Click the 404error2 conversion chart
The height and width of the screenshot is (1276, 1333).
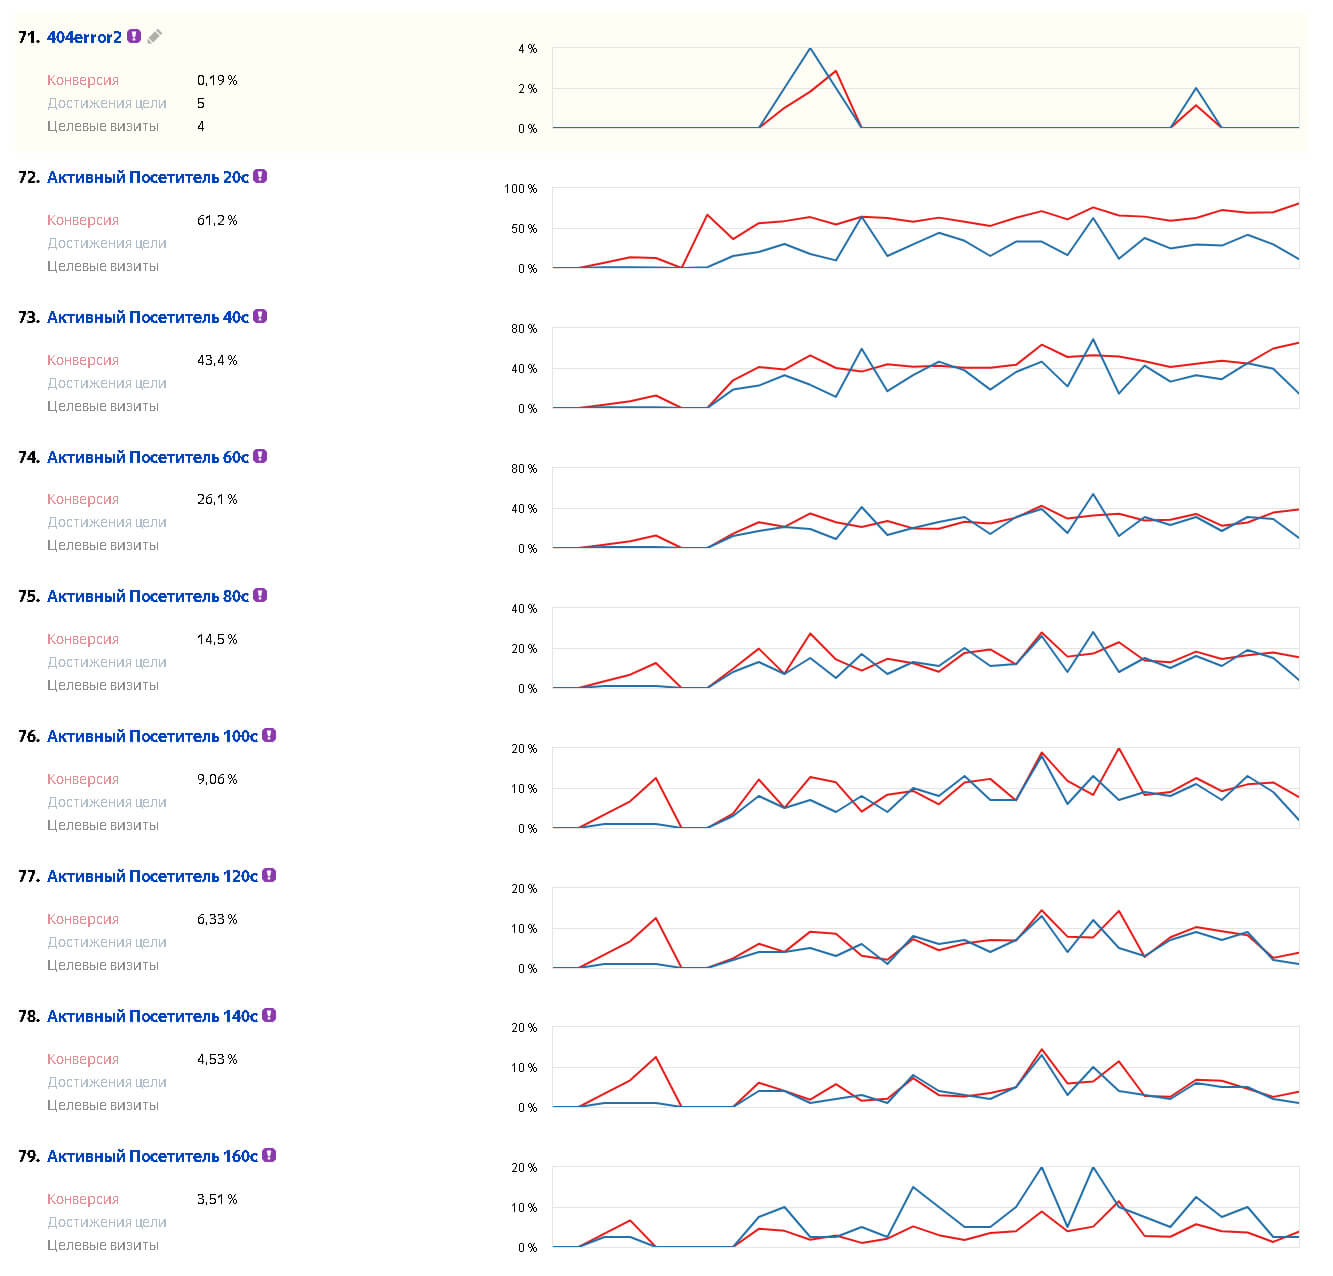[925, 88]
